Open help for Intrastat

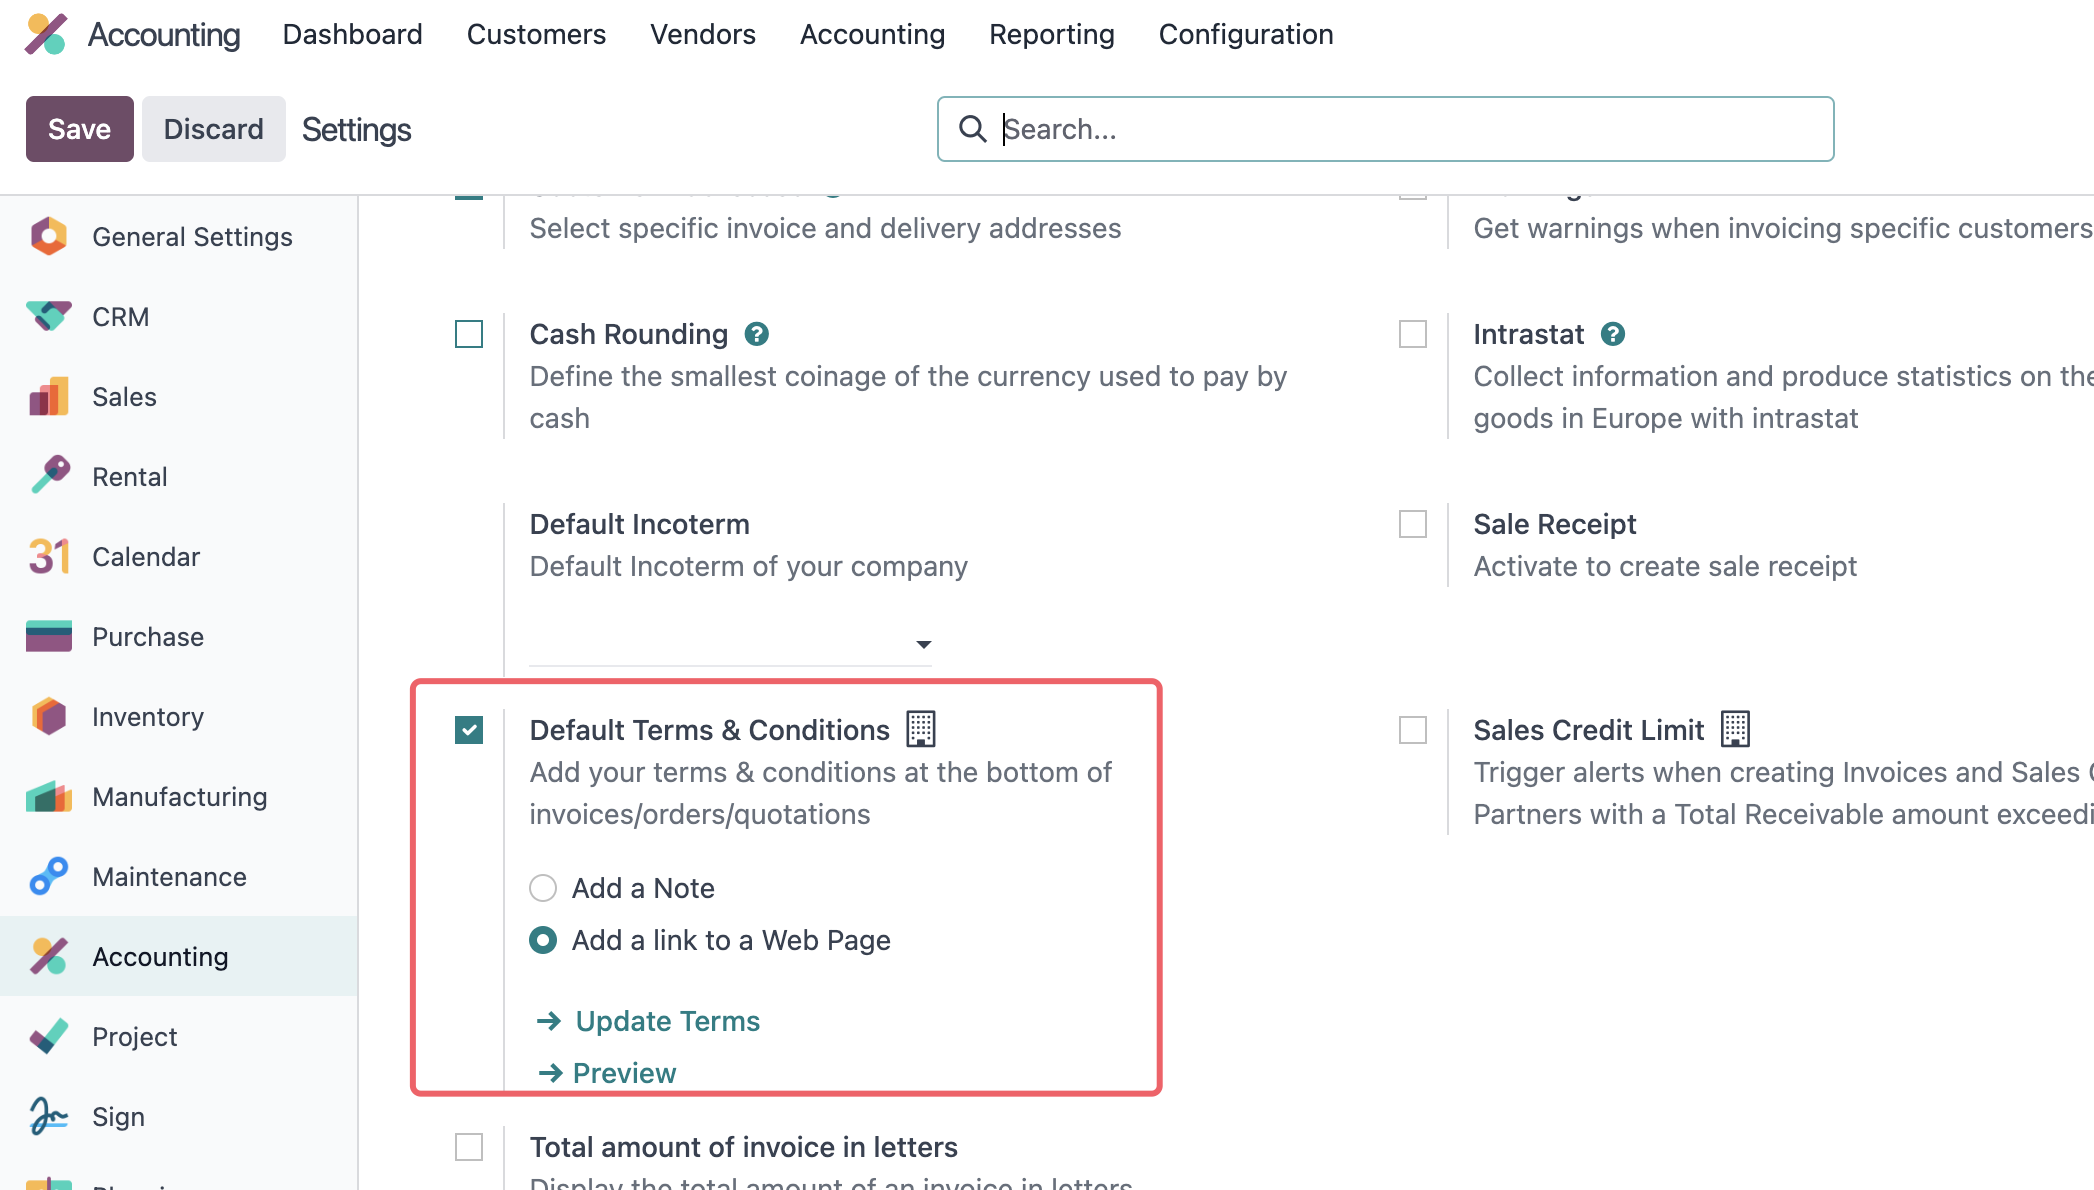[x=1613, y=334]
